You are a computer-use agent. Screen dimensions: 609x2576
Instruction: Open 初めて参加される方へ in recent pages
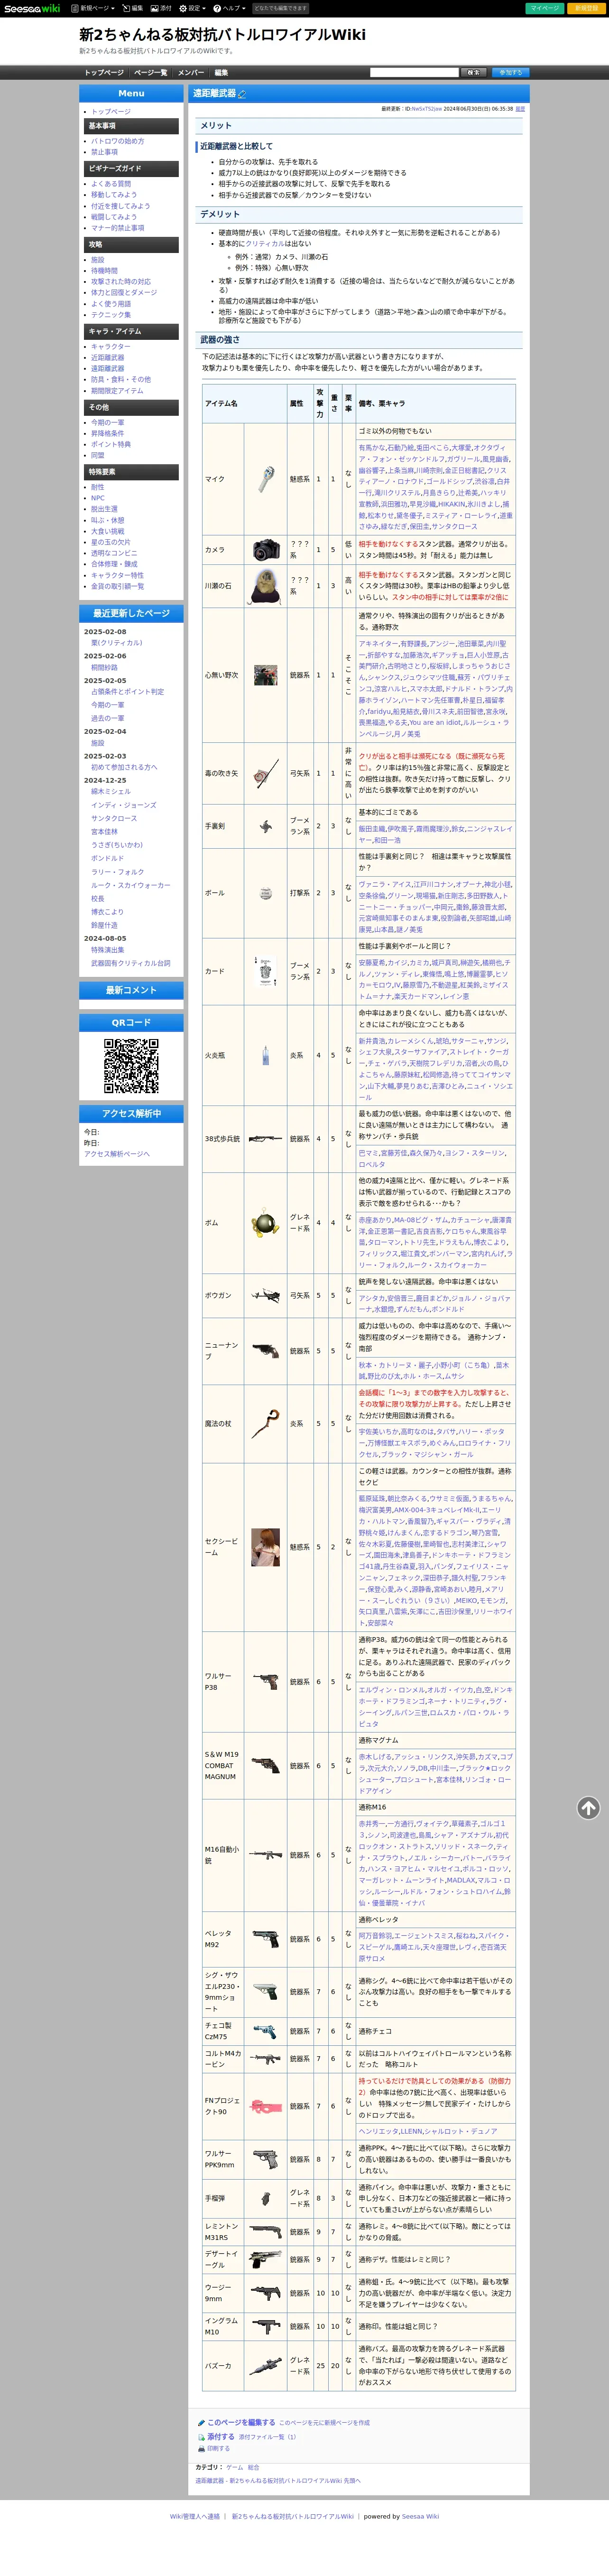124,767
